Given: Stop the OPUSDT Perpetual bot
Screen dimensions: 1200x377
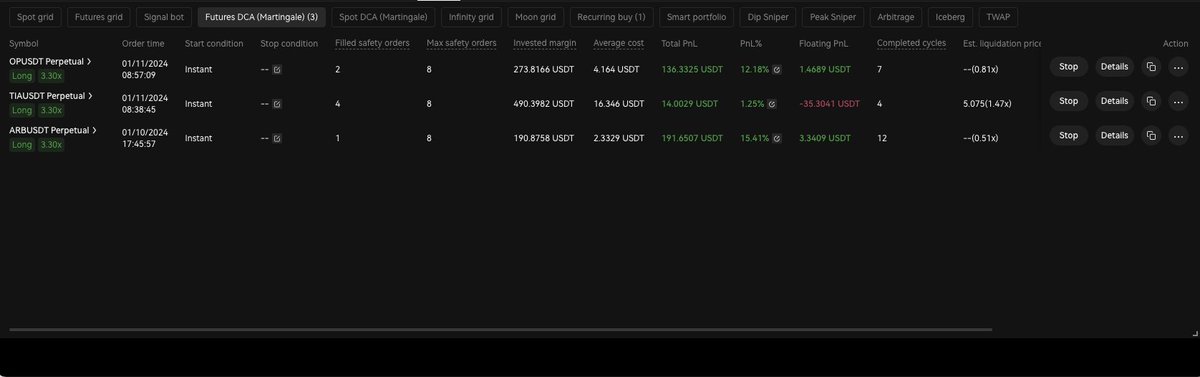Looking at the screenshot, I should (1068, 67).
